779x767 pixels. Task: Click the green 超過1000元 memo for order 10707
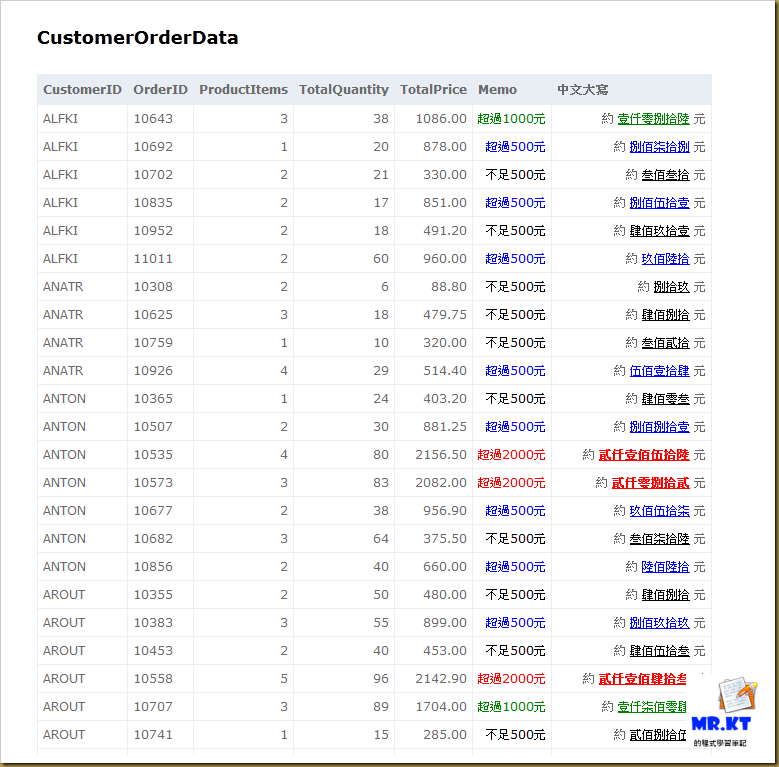click(x=511, y=706)
